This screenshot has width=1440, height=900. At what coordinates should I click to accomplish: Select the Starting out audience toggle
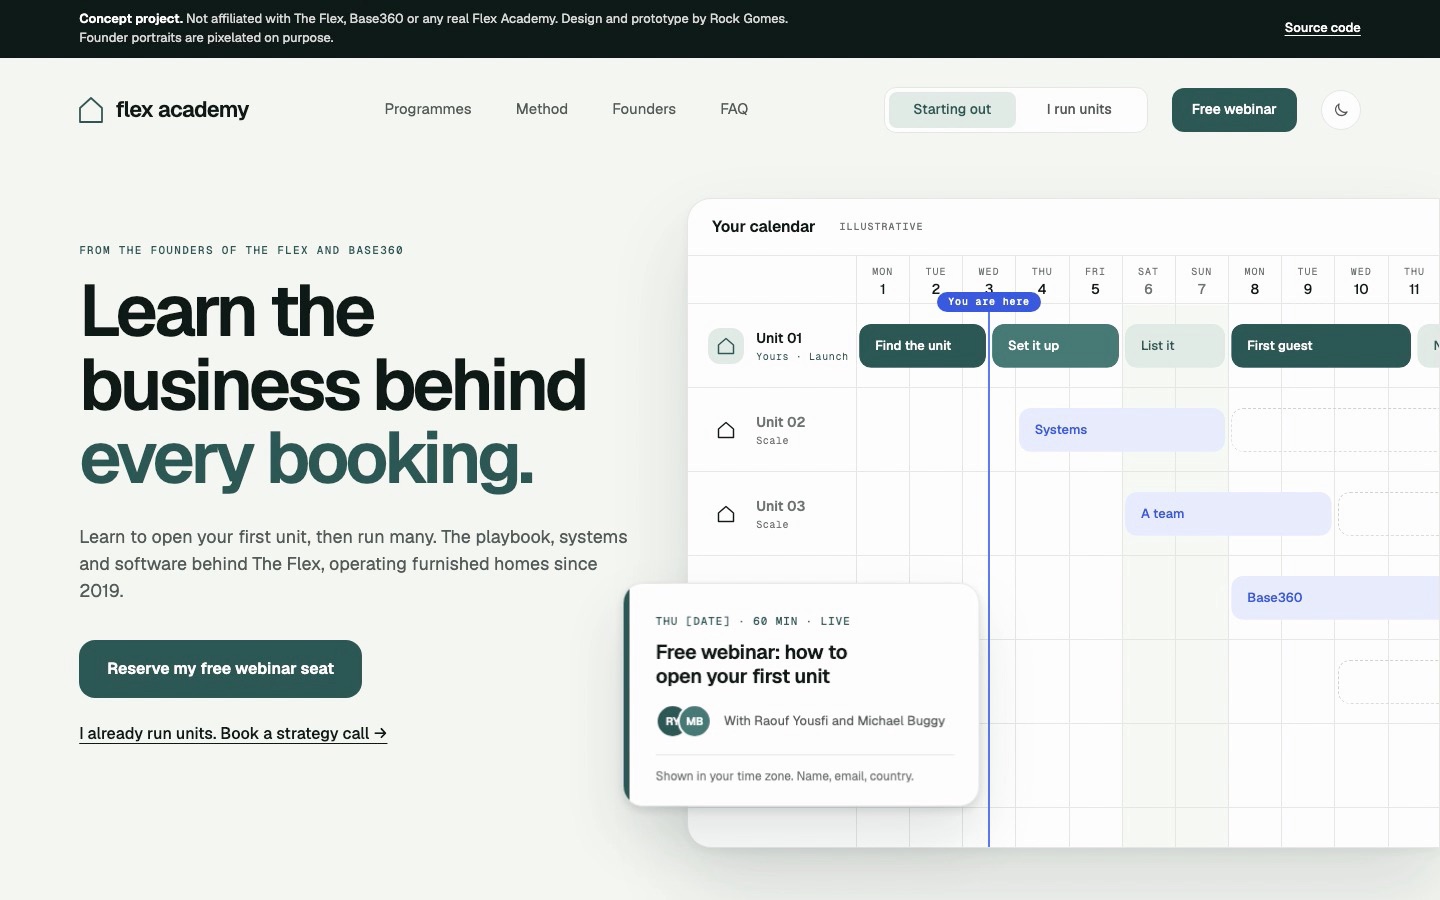click(952, 110)
